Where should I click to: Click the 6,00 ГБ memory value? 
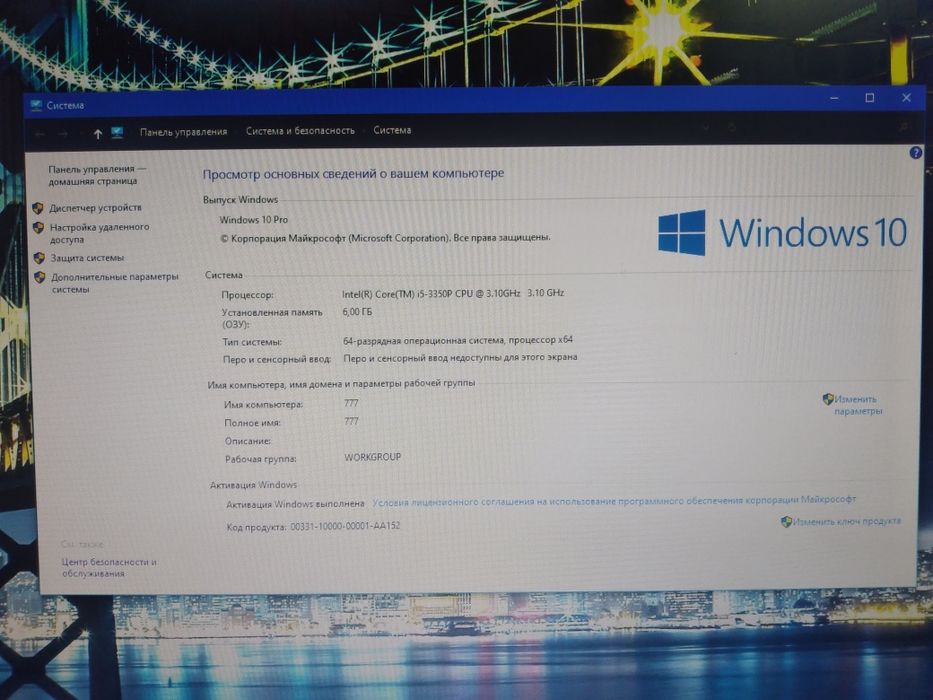pyautogui.click(x=357, y=311)
